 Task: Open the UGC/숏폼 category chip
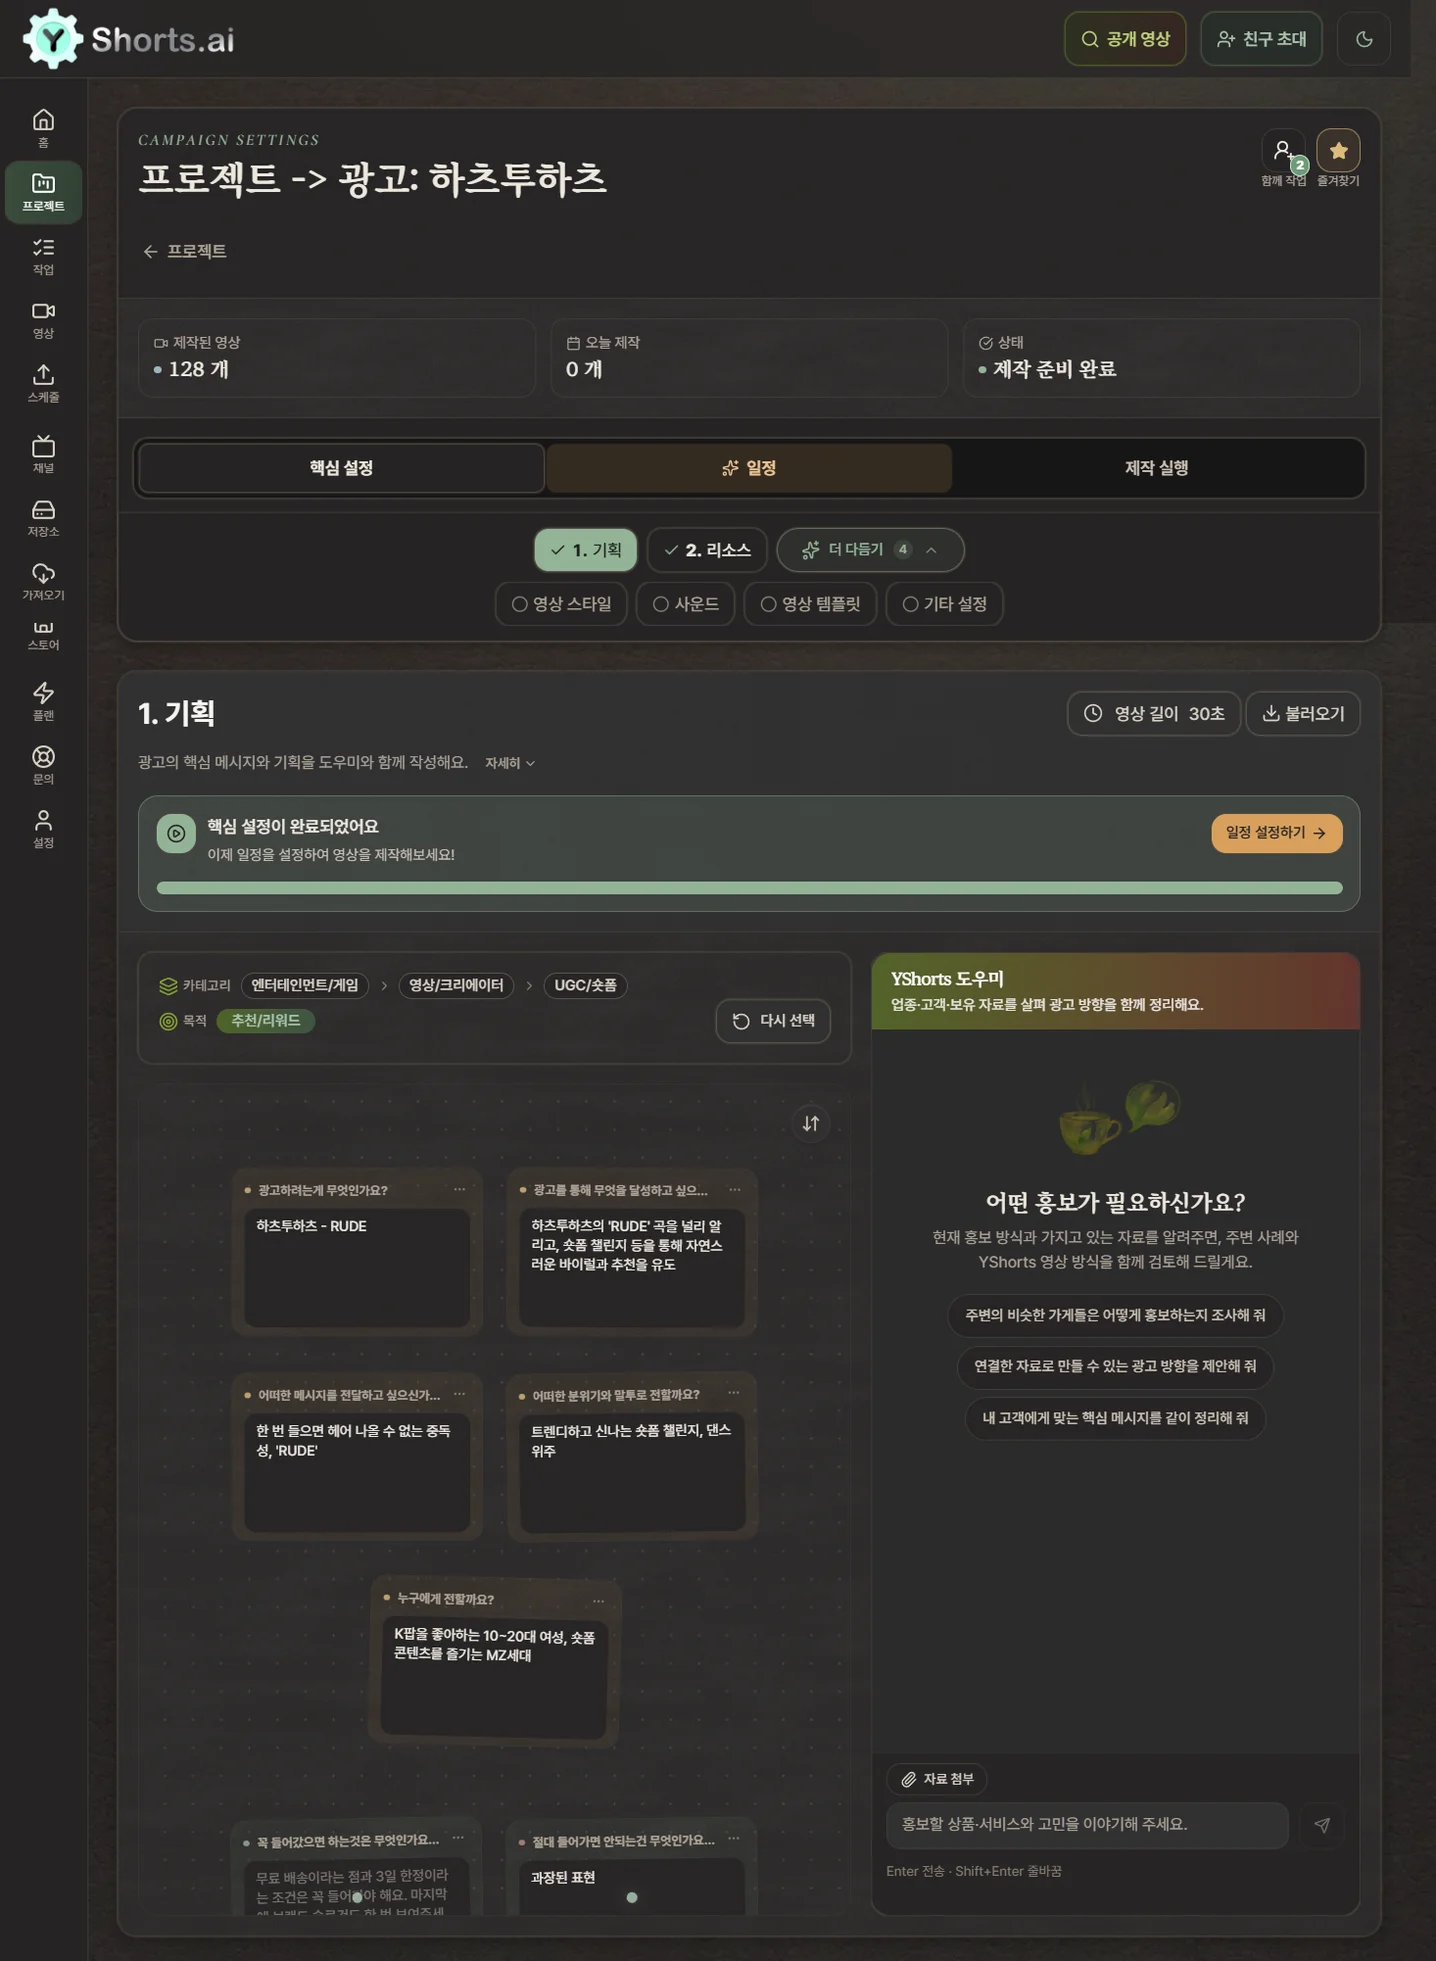tap(585, 985)
